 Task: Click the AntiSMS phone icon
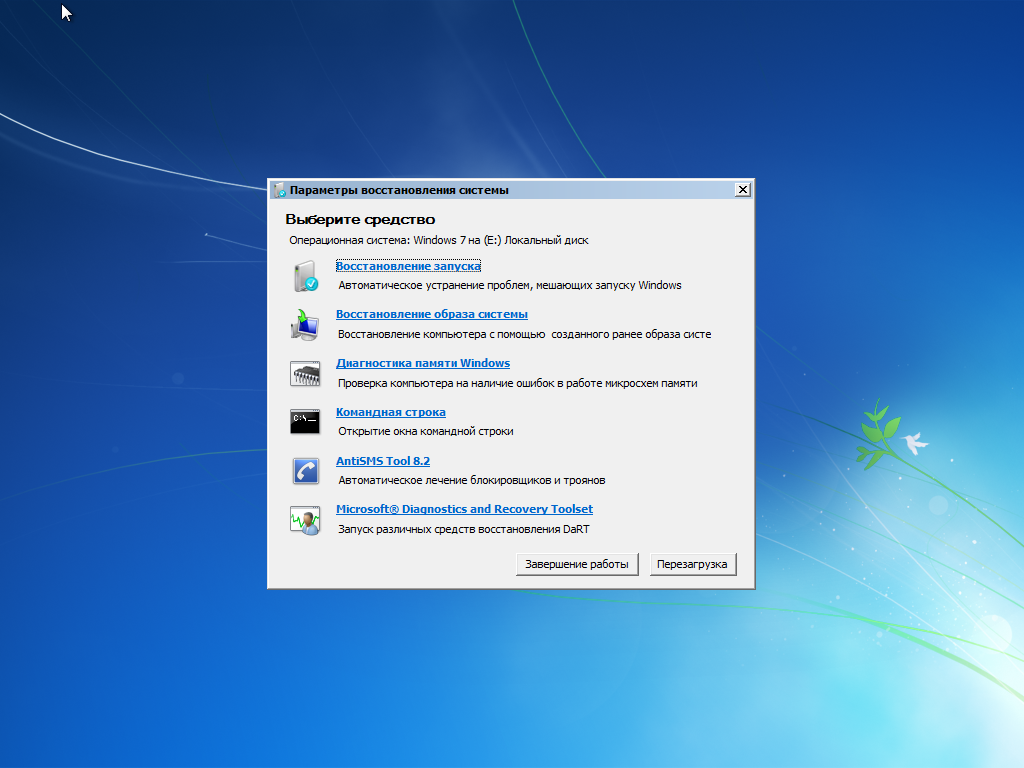coord(306,471)
